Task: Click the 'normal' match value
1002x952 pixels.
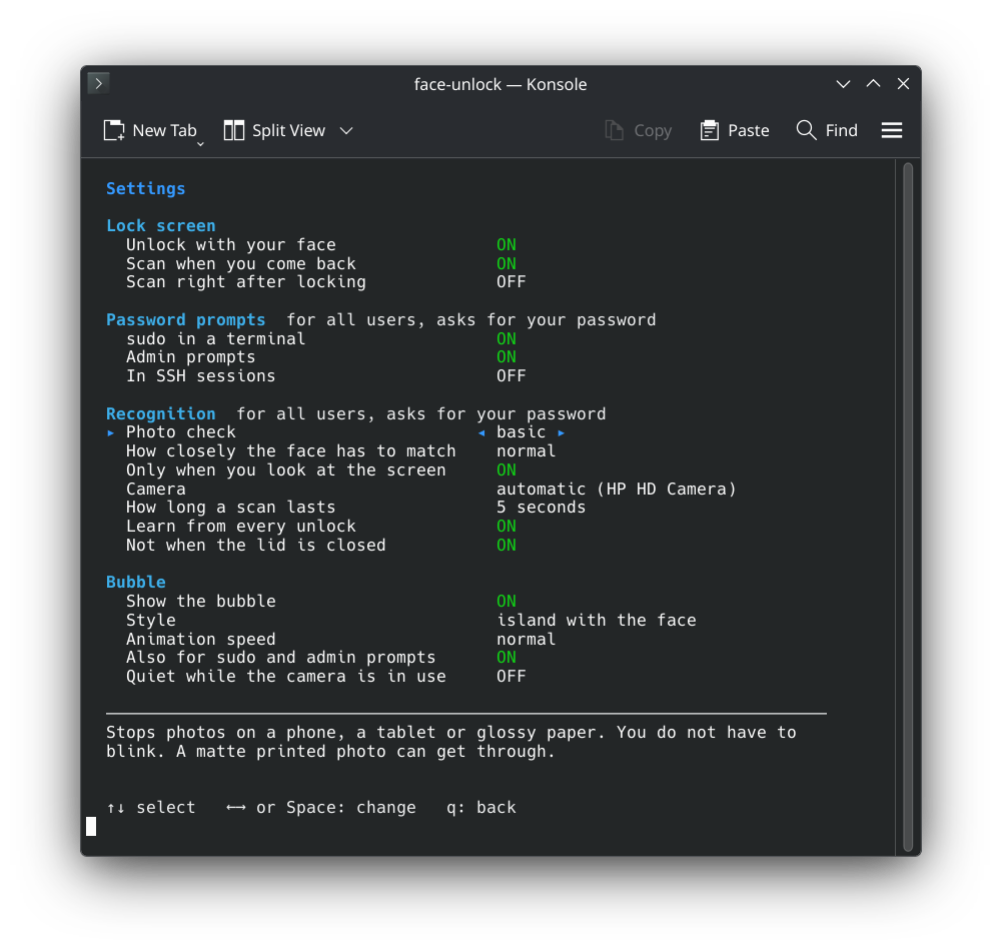Action: point(526,451)
